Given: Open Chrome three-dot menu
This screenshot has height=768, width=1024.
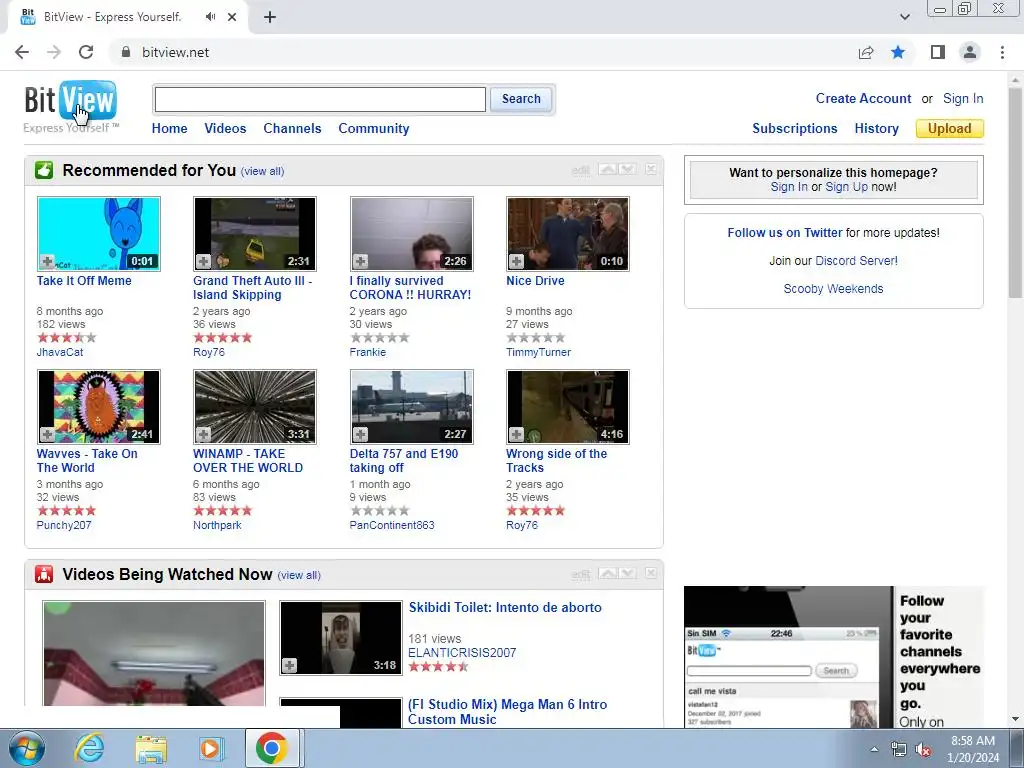Looking at the screenshot, I should coord(1002,52).
